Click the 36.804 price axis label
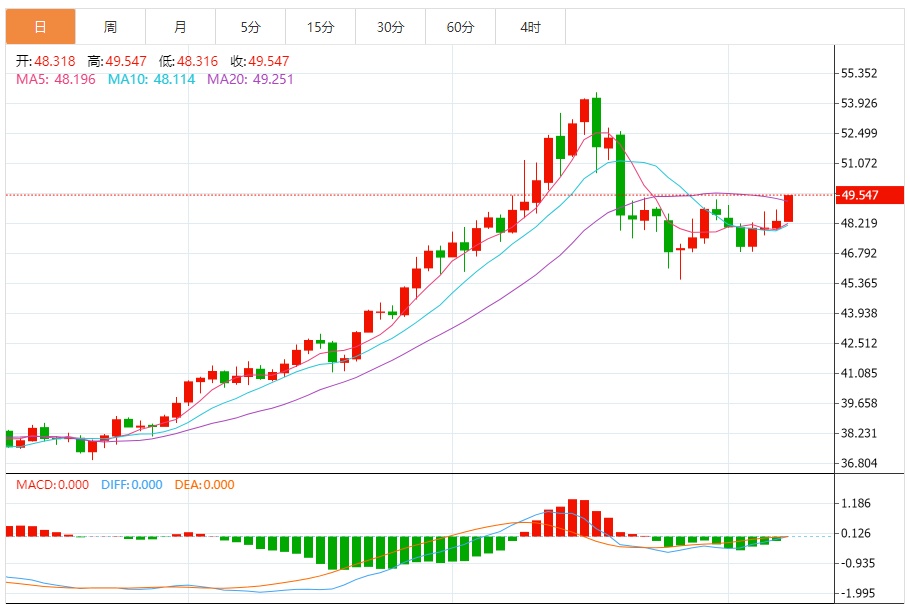Image resolution: width=910 pixels, height=604 pixels. point(860,463)
